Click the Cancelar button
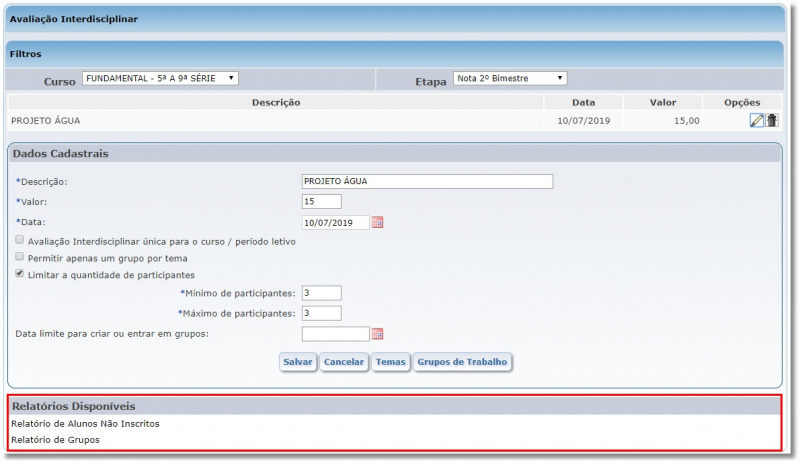The image size is (800, 463). click(344, 362)
